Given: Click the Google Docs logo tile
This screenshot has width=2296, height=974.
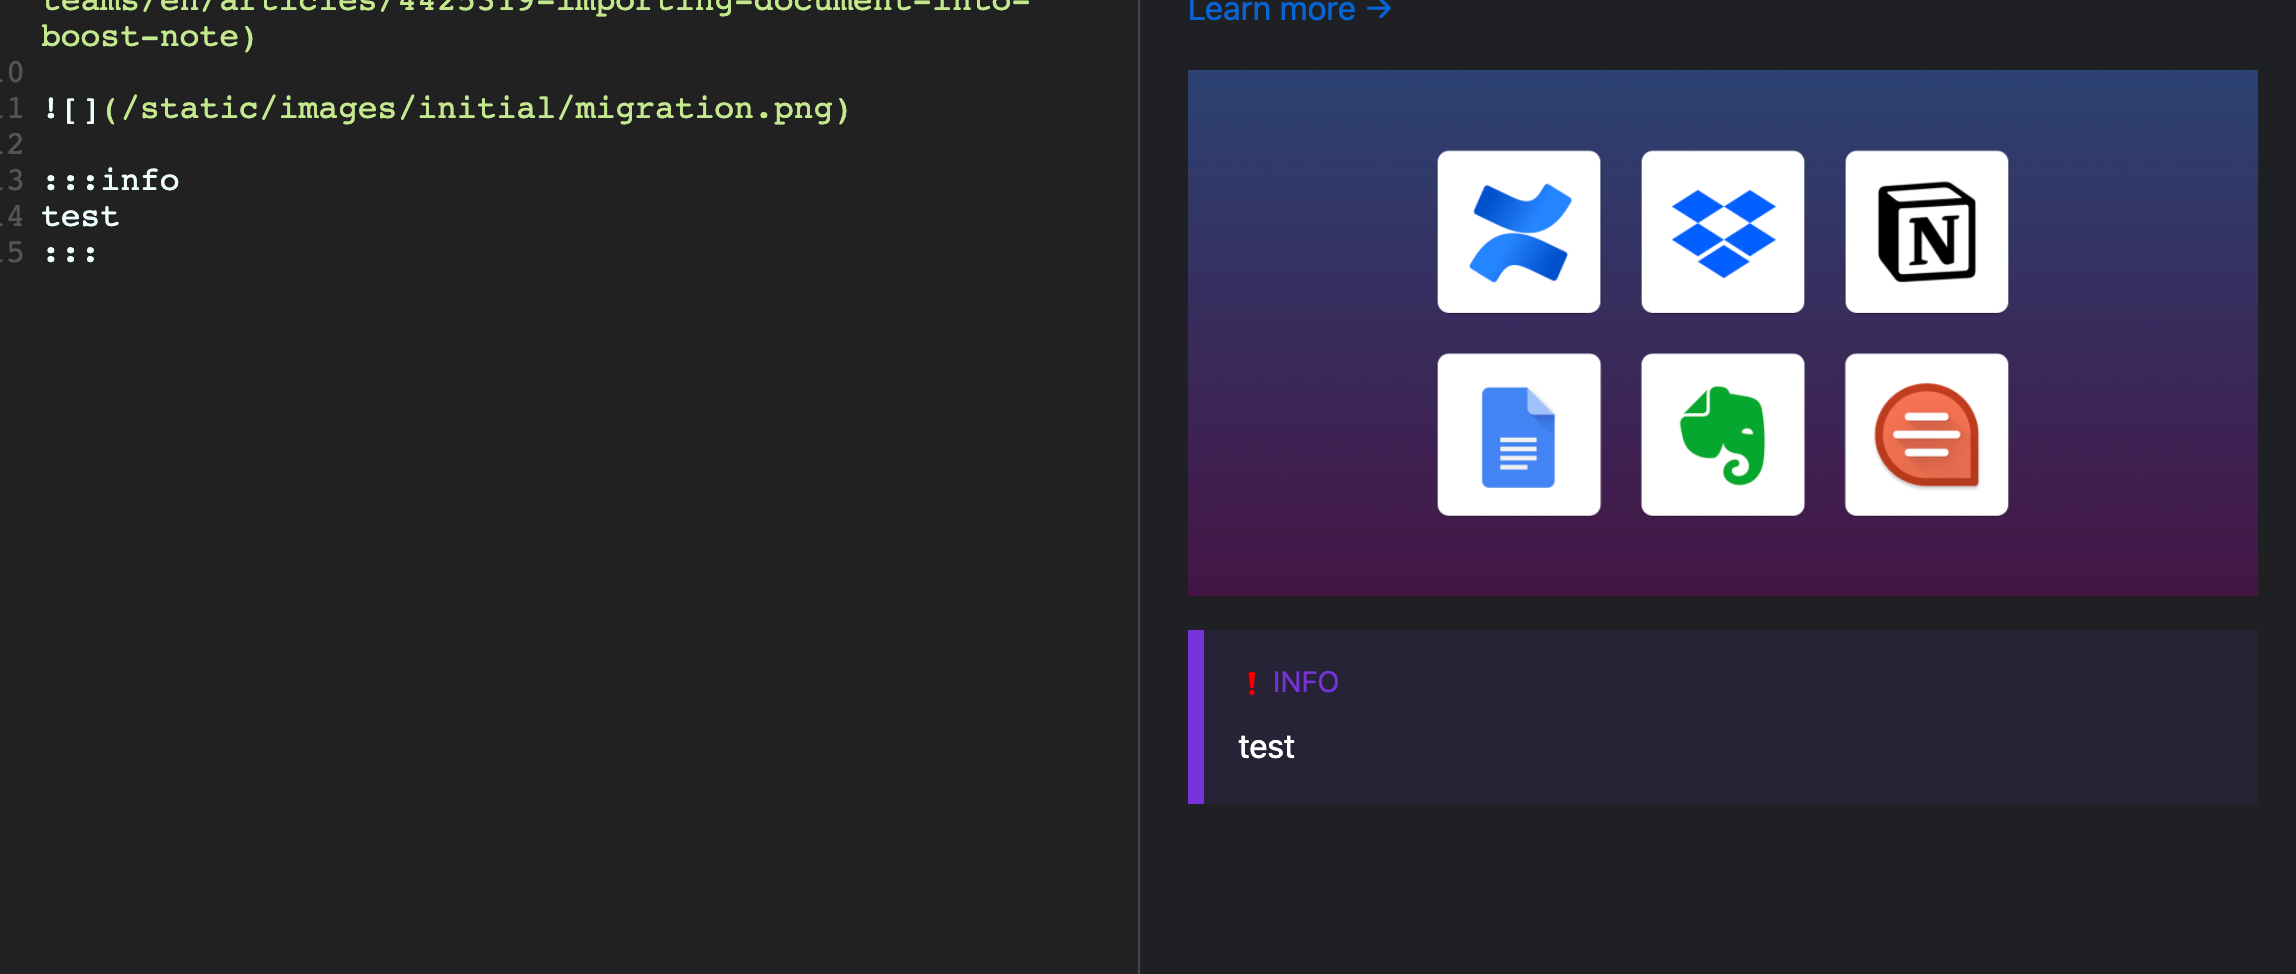Looking at the screenshot, I should (1518, 435).
